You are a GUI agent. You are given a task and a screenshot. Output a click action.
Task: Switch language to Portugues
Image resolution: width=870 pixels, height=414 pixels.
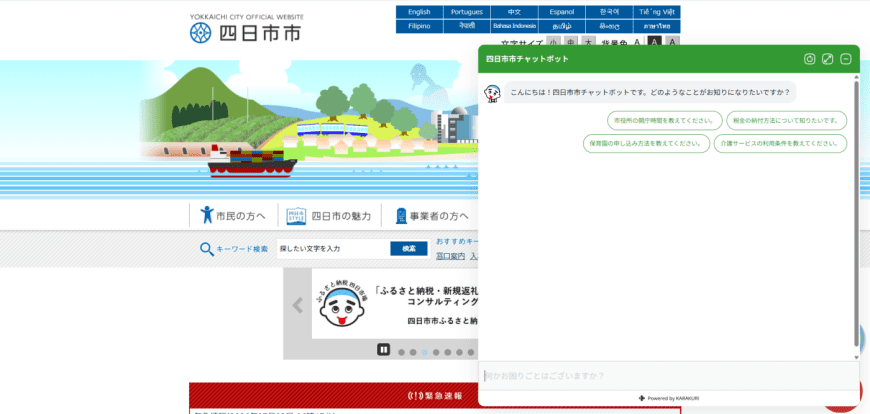pyautogui.click(x=467, y=12)
